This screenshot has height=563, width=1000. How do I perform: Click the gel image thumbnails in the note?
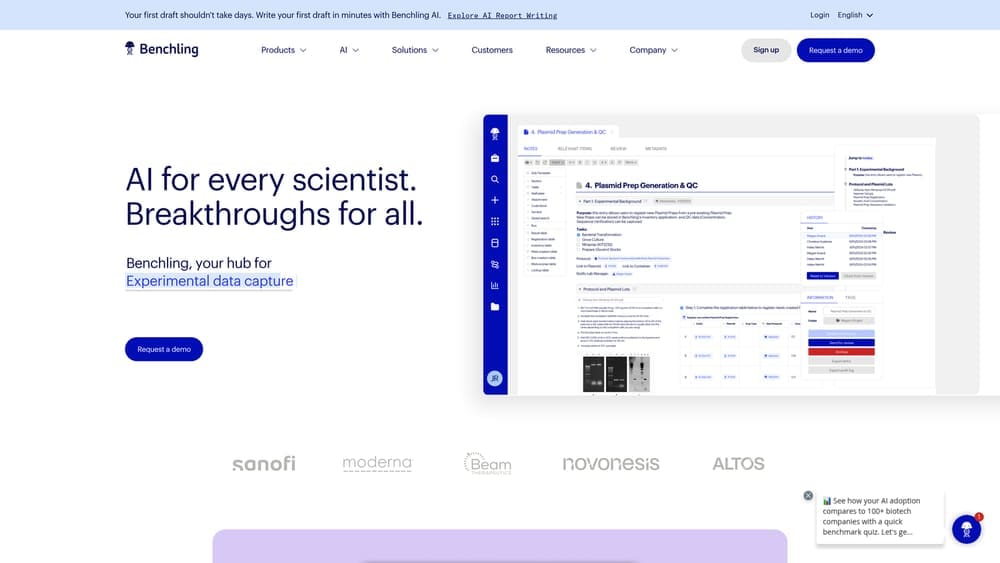[x=616, y=373]
